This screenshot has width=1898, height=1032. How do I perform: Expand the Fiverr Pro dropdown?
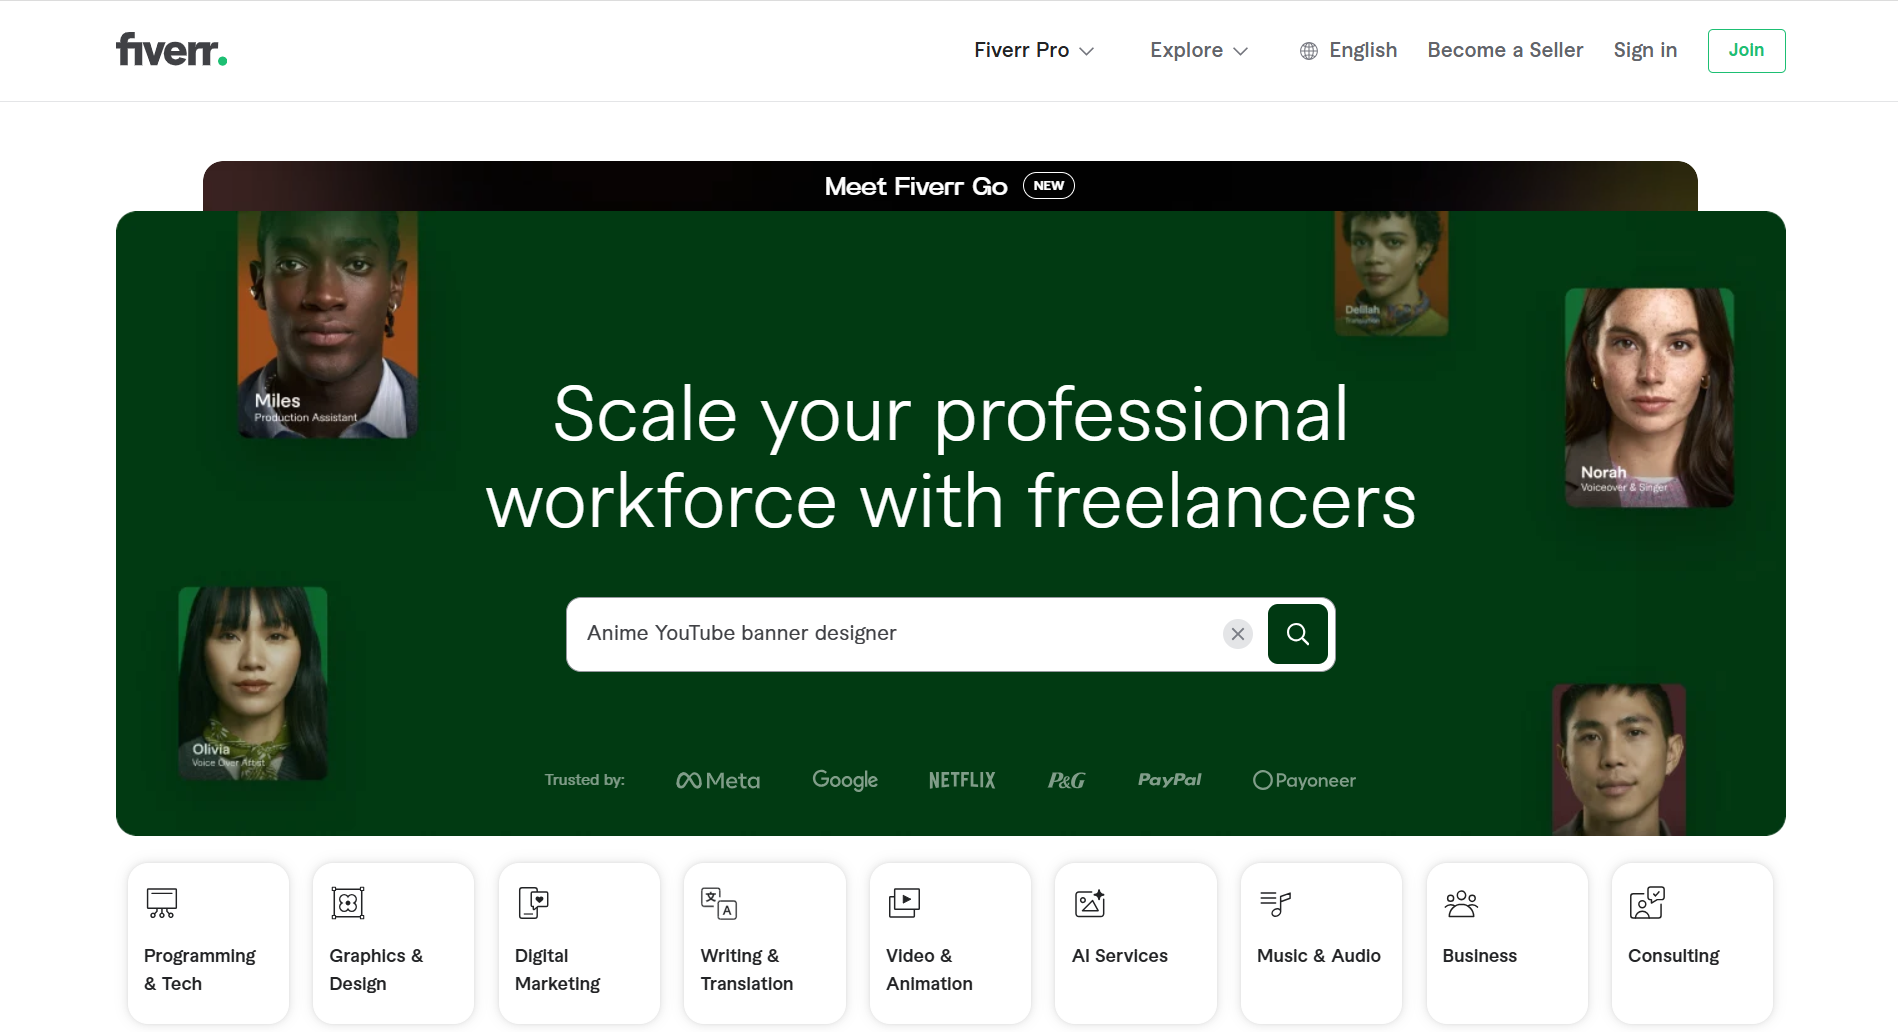[x=1034, y=50]
